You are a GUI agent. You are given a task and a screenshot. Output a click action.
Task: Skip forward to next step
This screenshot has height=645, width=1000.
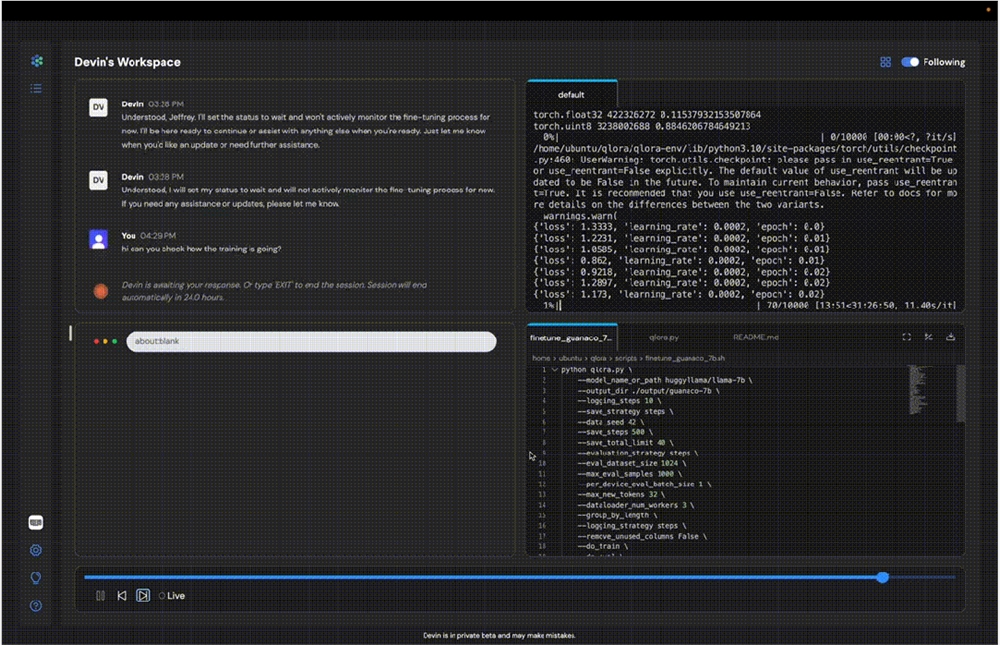[x=143, y=595]
